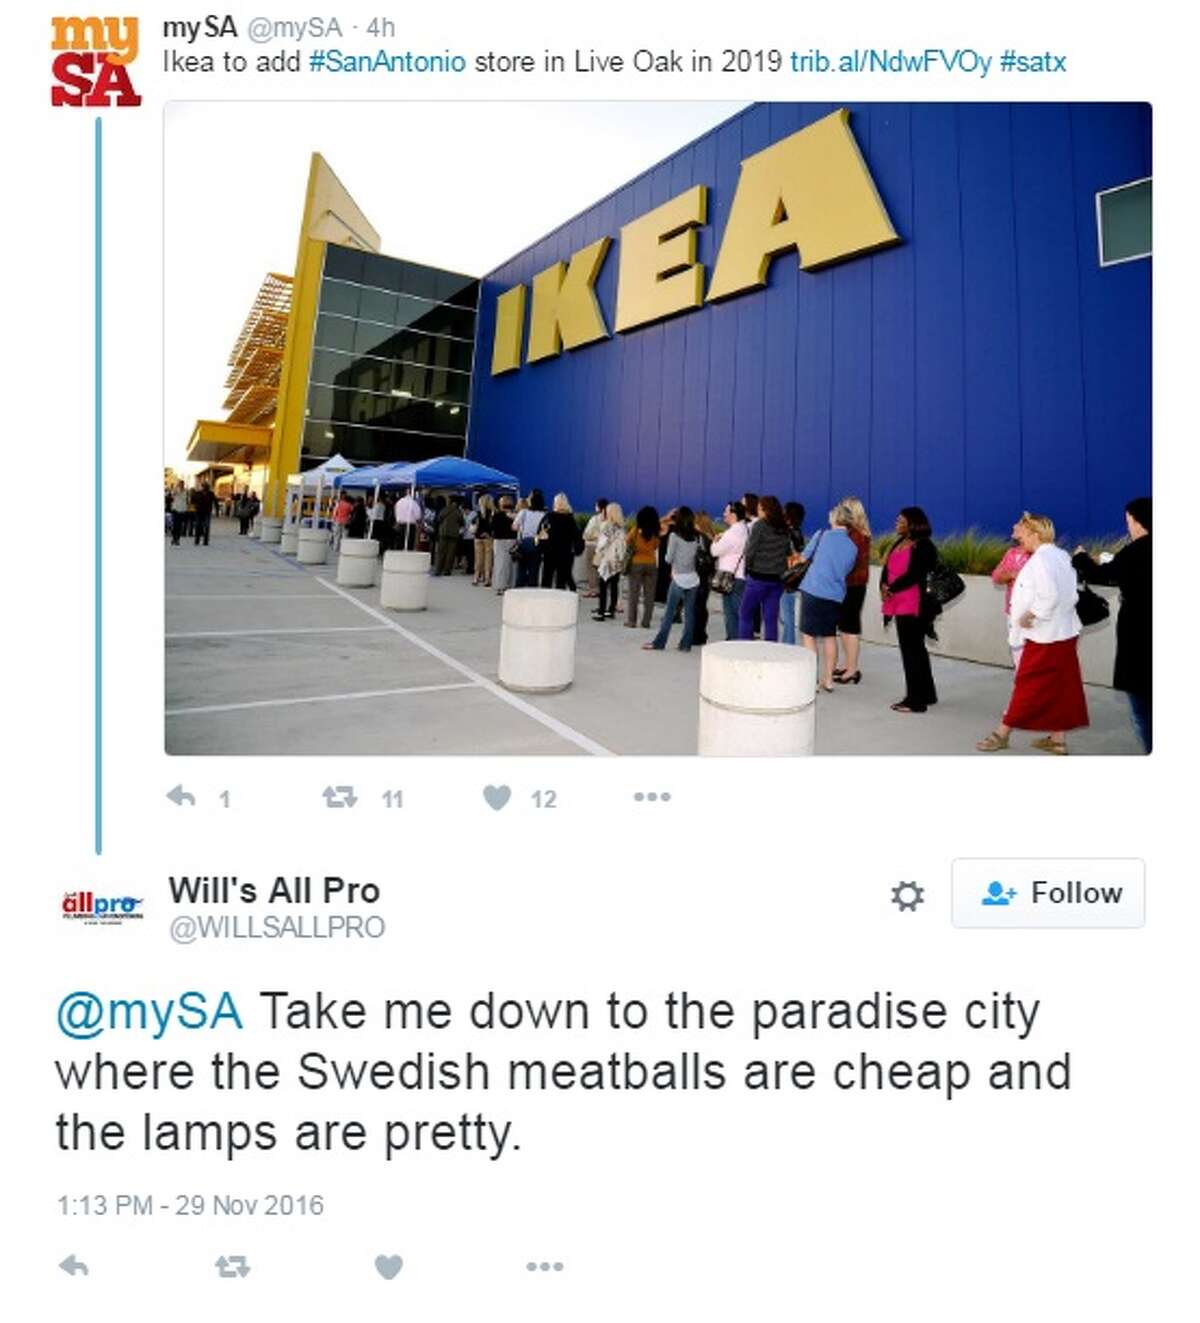
Task: Open the #SanAntonio hashtag link
Action: click(387, 62)
